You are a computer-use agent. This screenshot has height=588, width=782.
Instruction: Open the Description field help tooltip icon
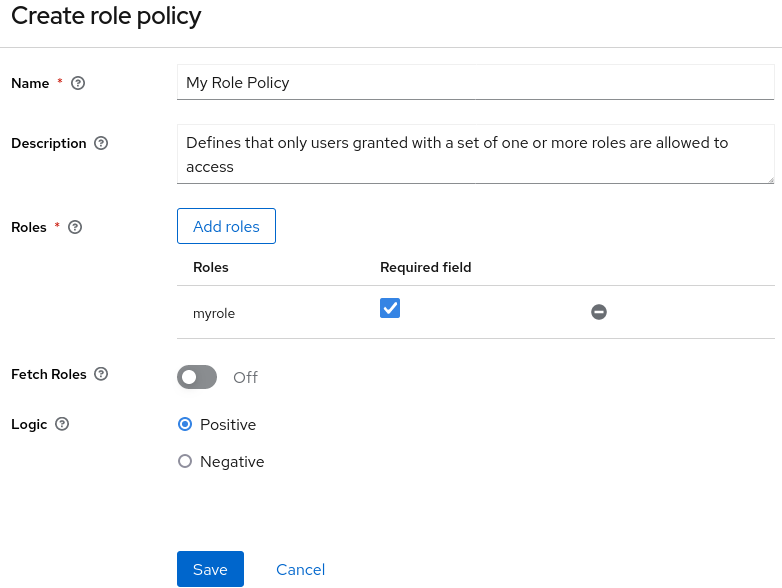101,144
